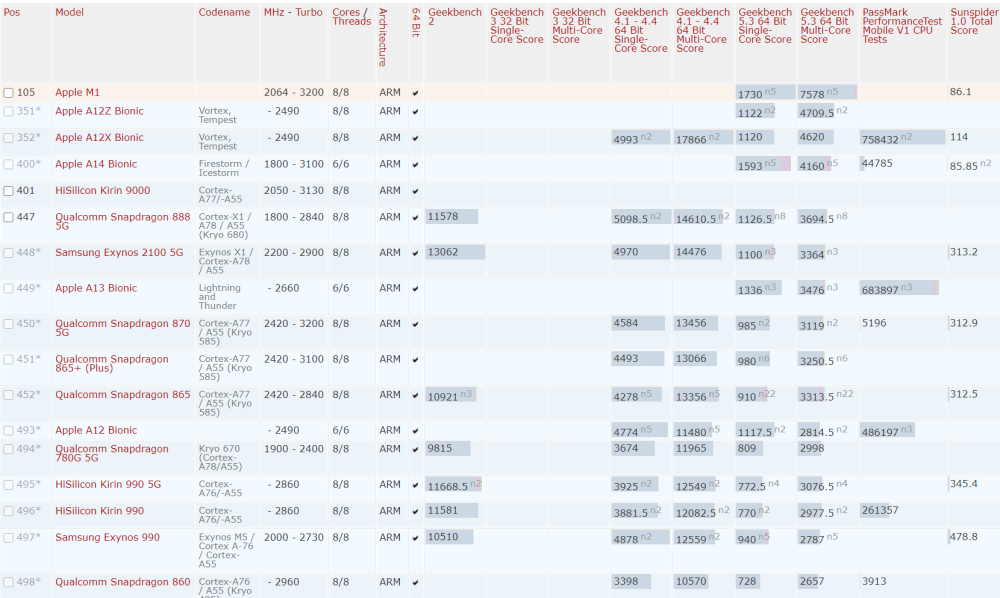This screenshot has width=1000, height=598.
Task: Open the Snapdragon 865+ (Plus) link
Action: click(x=112, y=363)
